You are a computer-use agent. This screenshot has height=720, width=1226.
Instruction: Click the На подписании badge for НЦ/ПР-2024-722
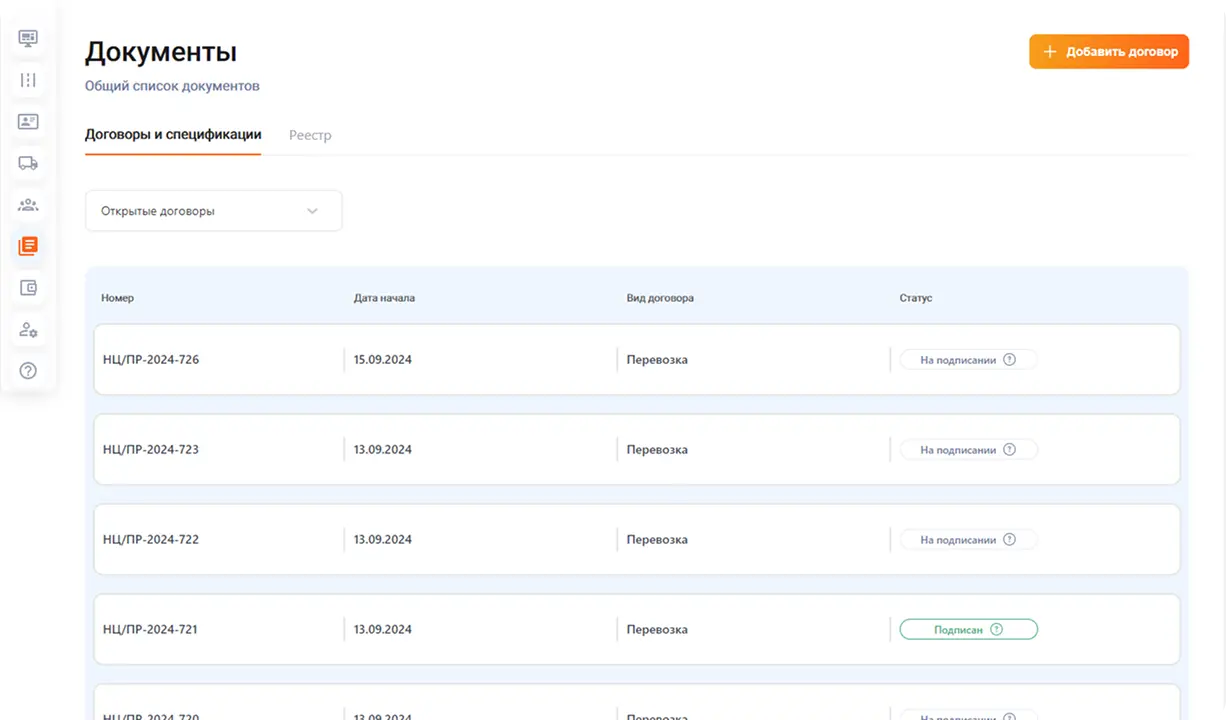(x=958, y=540)
